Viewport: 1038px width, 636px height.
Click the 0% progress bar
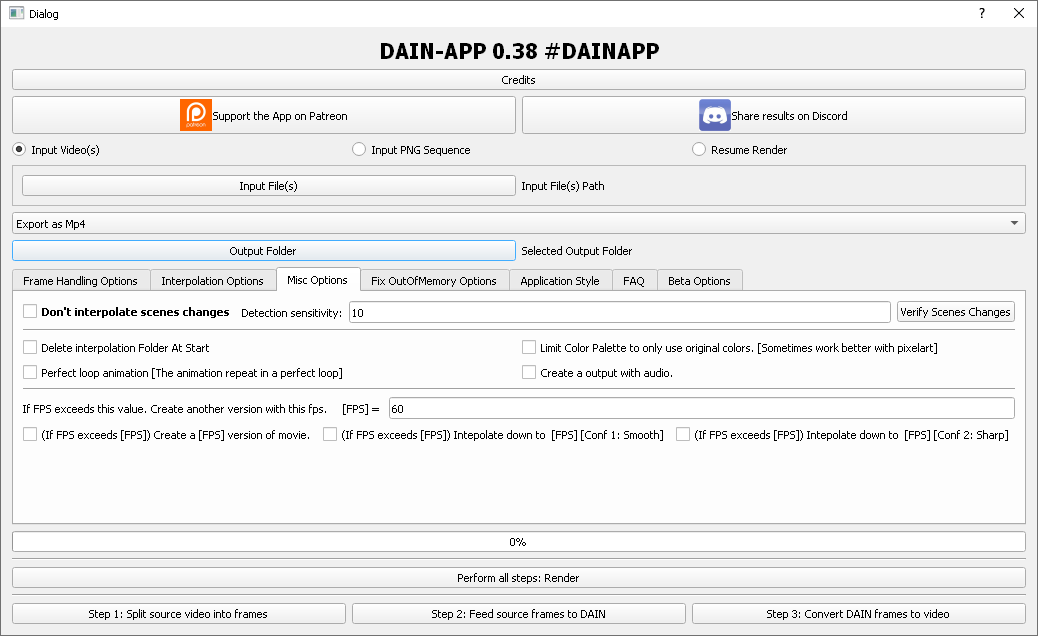click(x=518, y=541)
